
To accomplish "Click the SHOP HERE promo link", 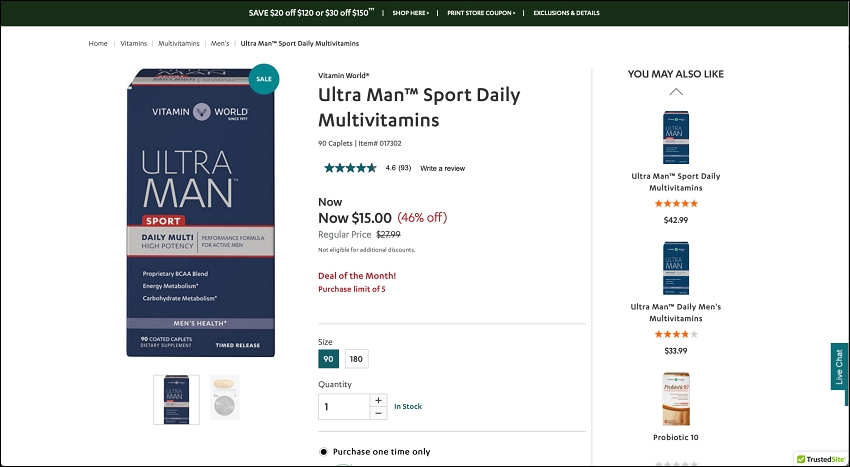I will [410, 13].
